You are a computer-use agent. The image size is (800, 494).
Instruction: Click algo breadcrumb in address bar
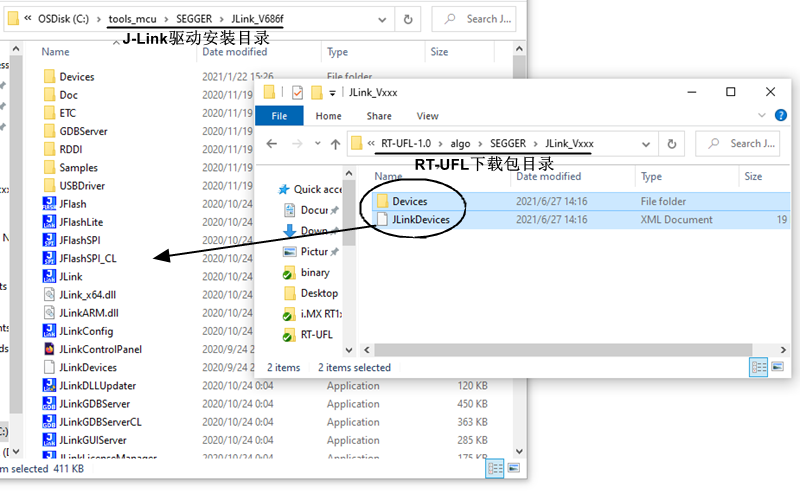click(460, 143)
